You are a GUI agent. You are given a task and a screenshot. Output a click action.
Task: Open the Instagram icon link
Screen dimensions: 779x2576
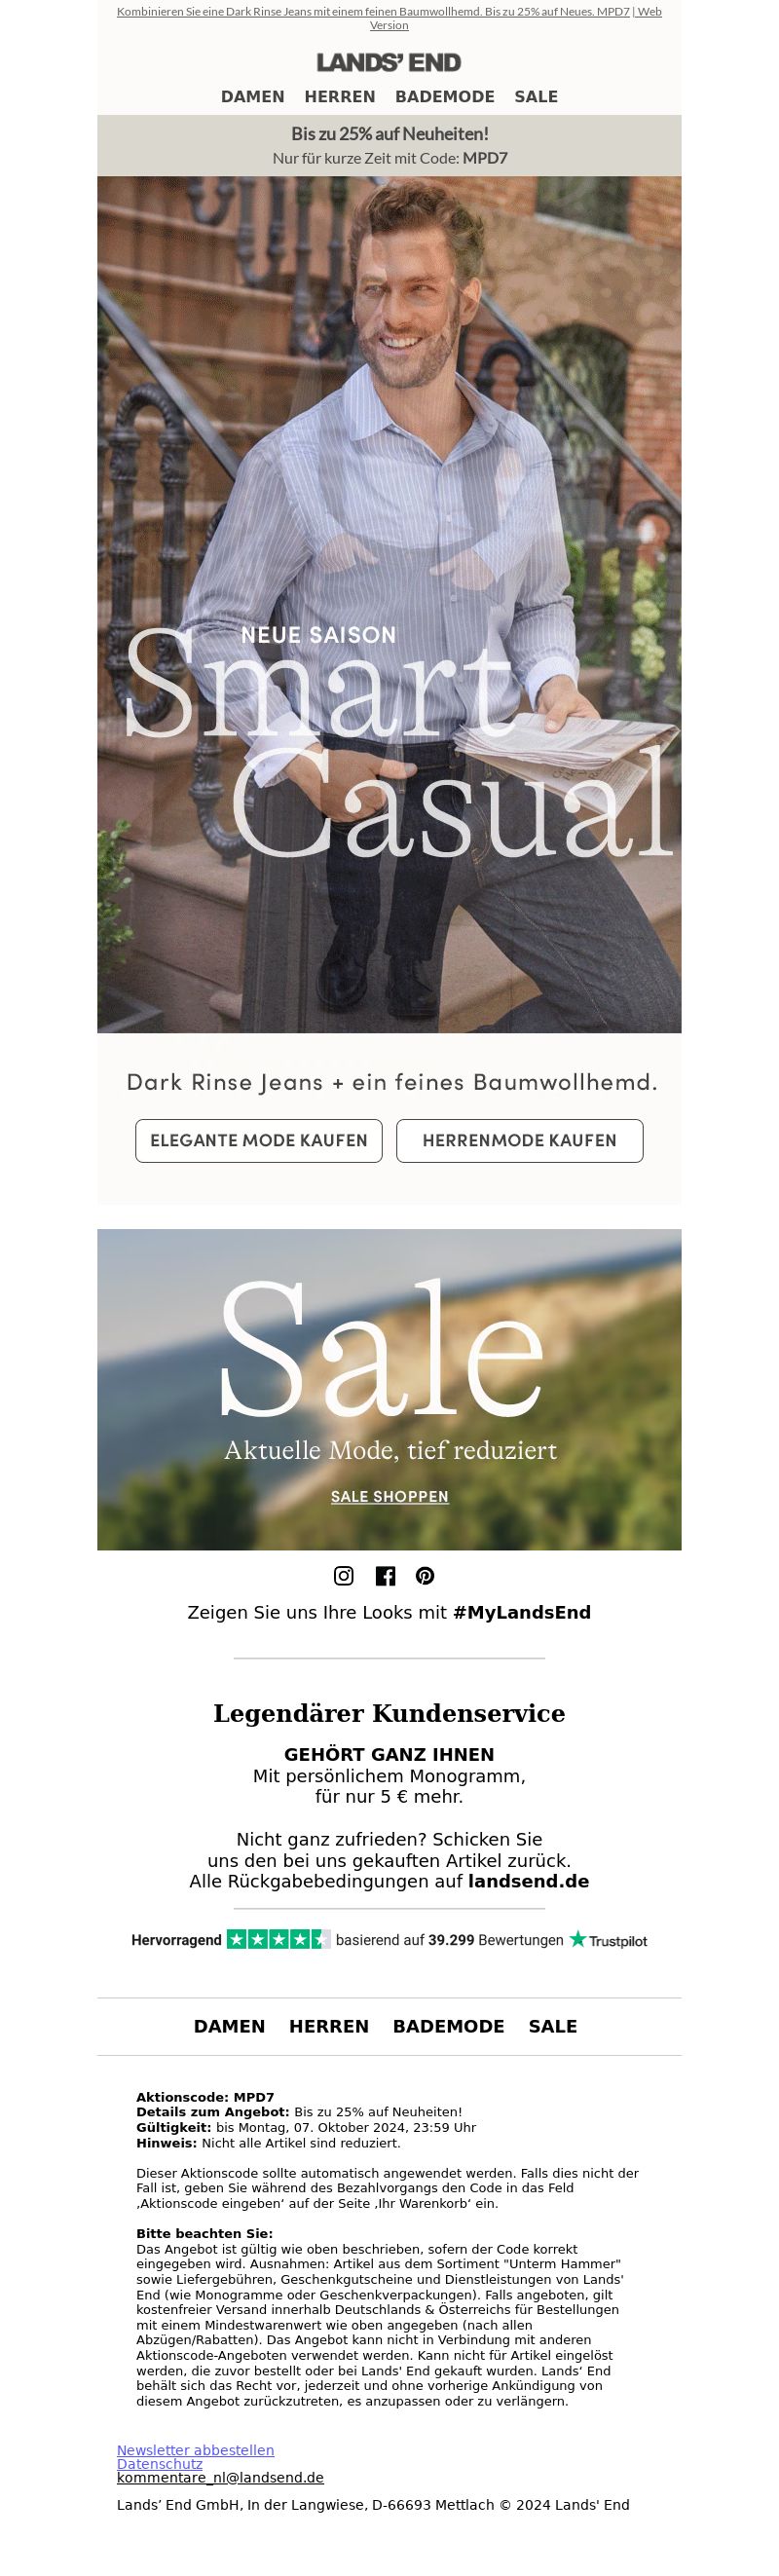[x=343, y=1575]
